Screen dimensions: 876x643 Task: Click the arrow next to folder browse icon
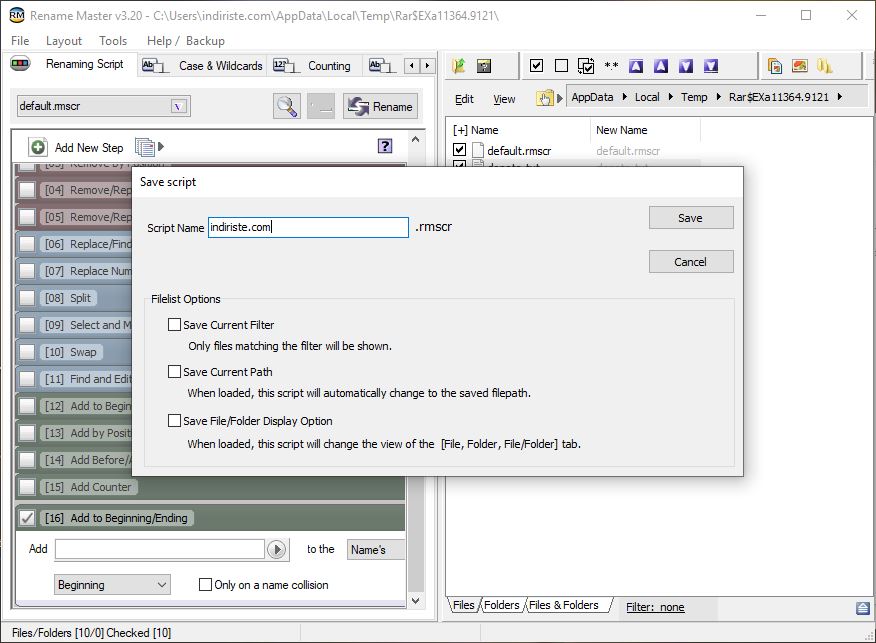(x=559, y=98)
